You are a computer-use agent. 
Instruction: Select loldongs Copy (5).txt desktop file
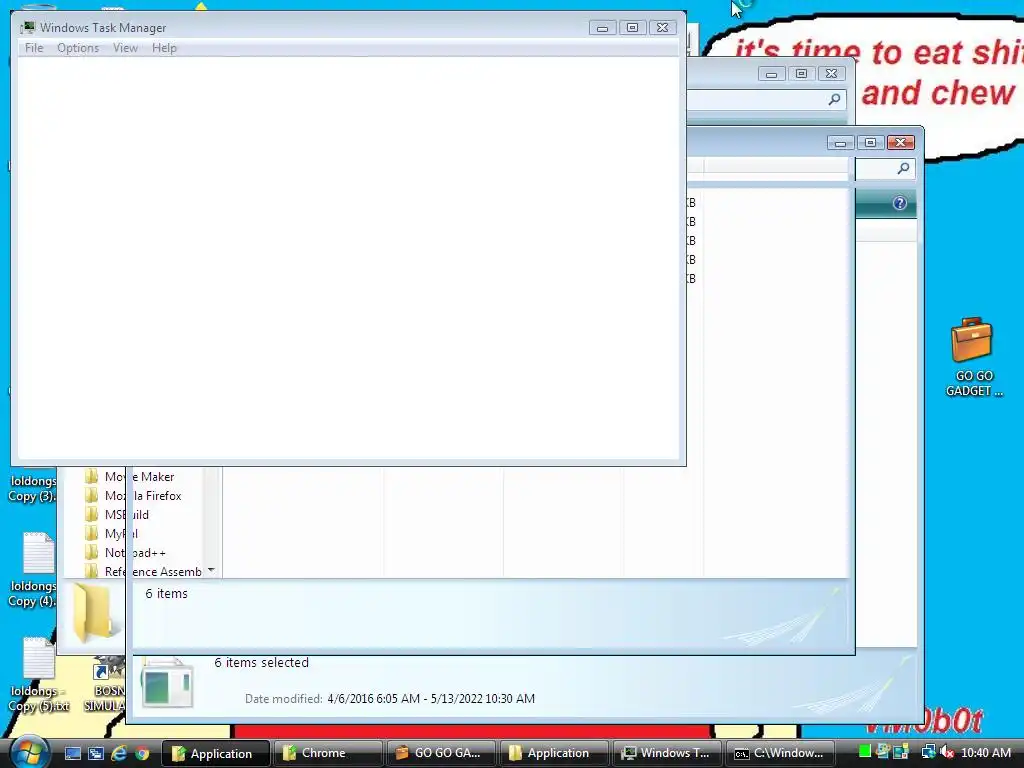pos(38,675)
